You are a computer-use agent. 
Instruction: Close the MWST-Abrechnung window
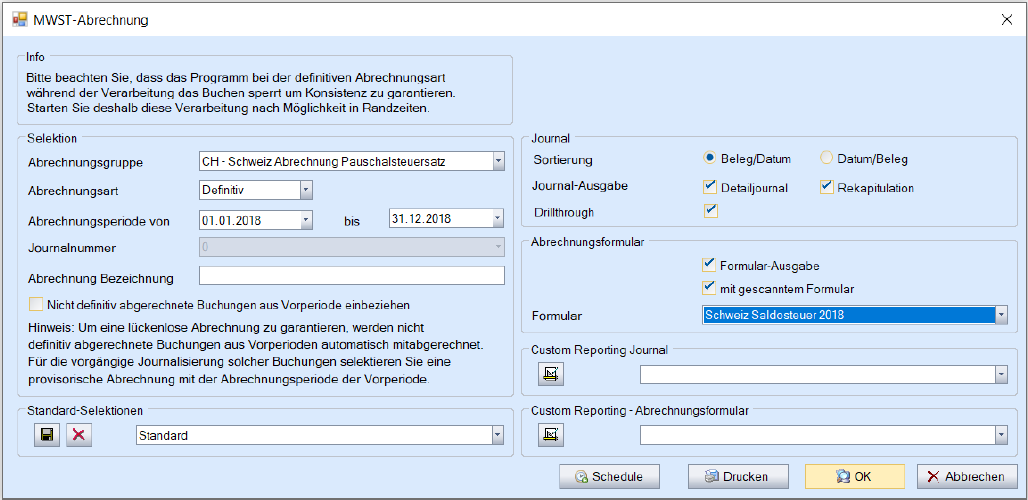point(1006,20)
